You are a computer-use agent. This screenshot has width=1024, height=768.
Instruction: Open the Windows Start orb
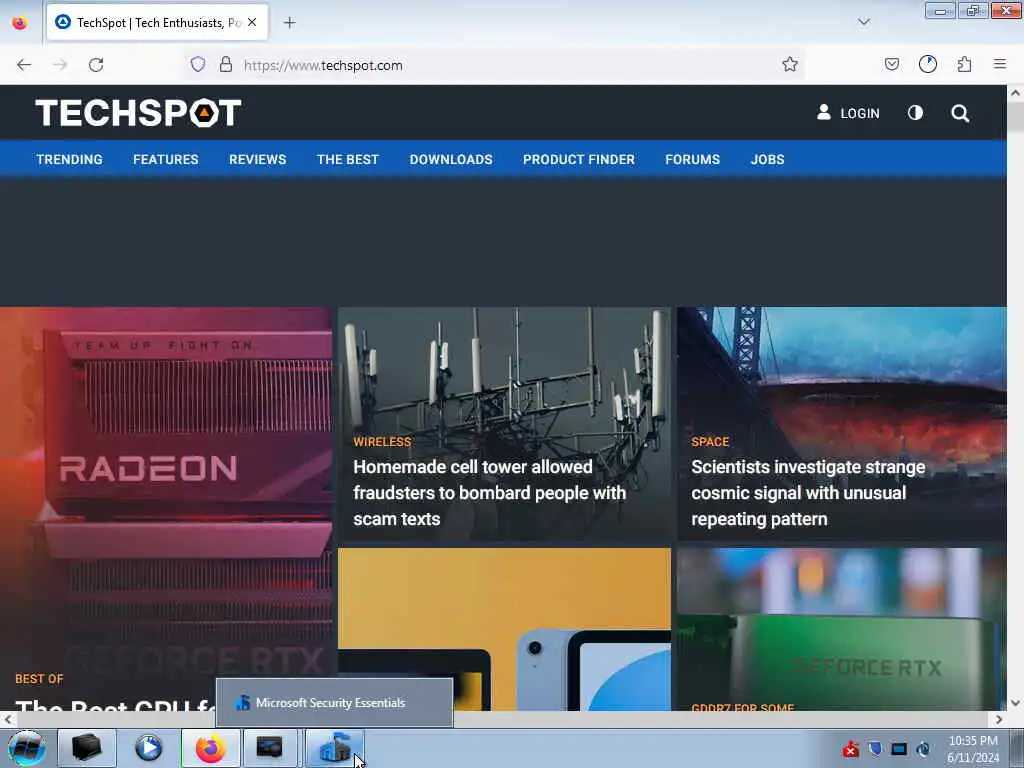pos(27,748)
